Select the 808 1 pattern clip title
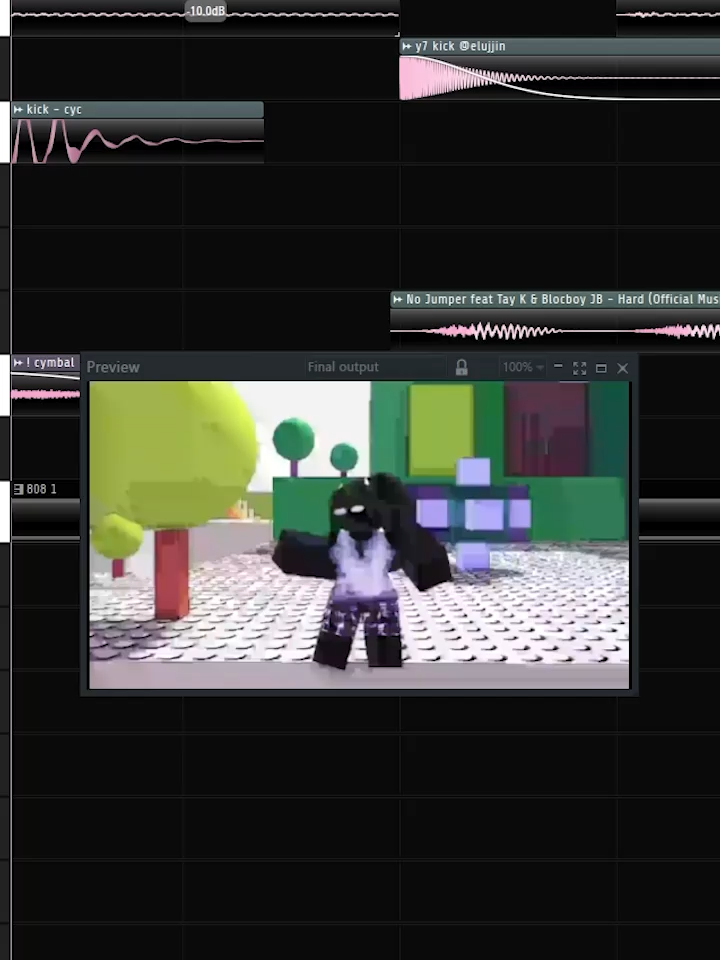 coord(42,489)
